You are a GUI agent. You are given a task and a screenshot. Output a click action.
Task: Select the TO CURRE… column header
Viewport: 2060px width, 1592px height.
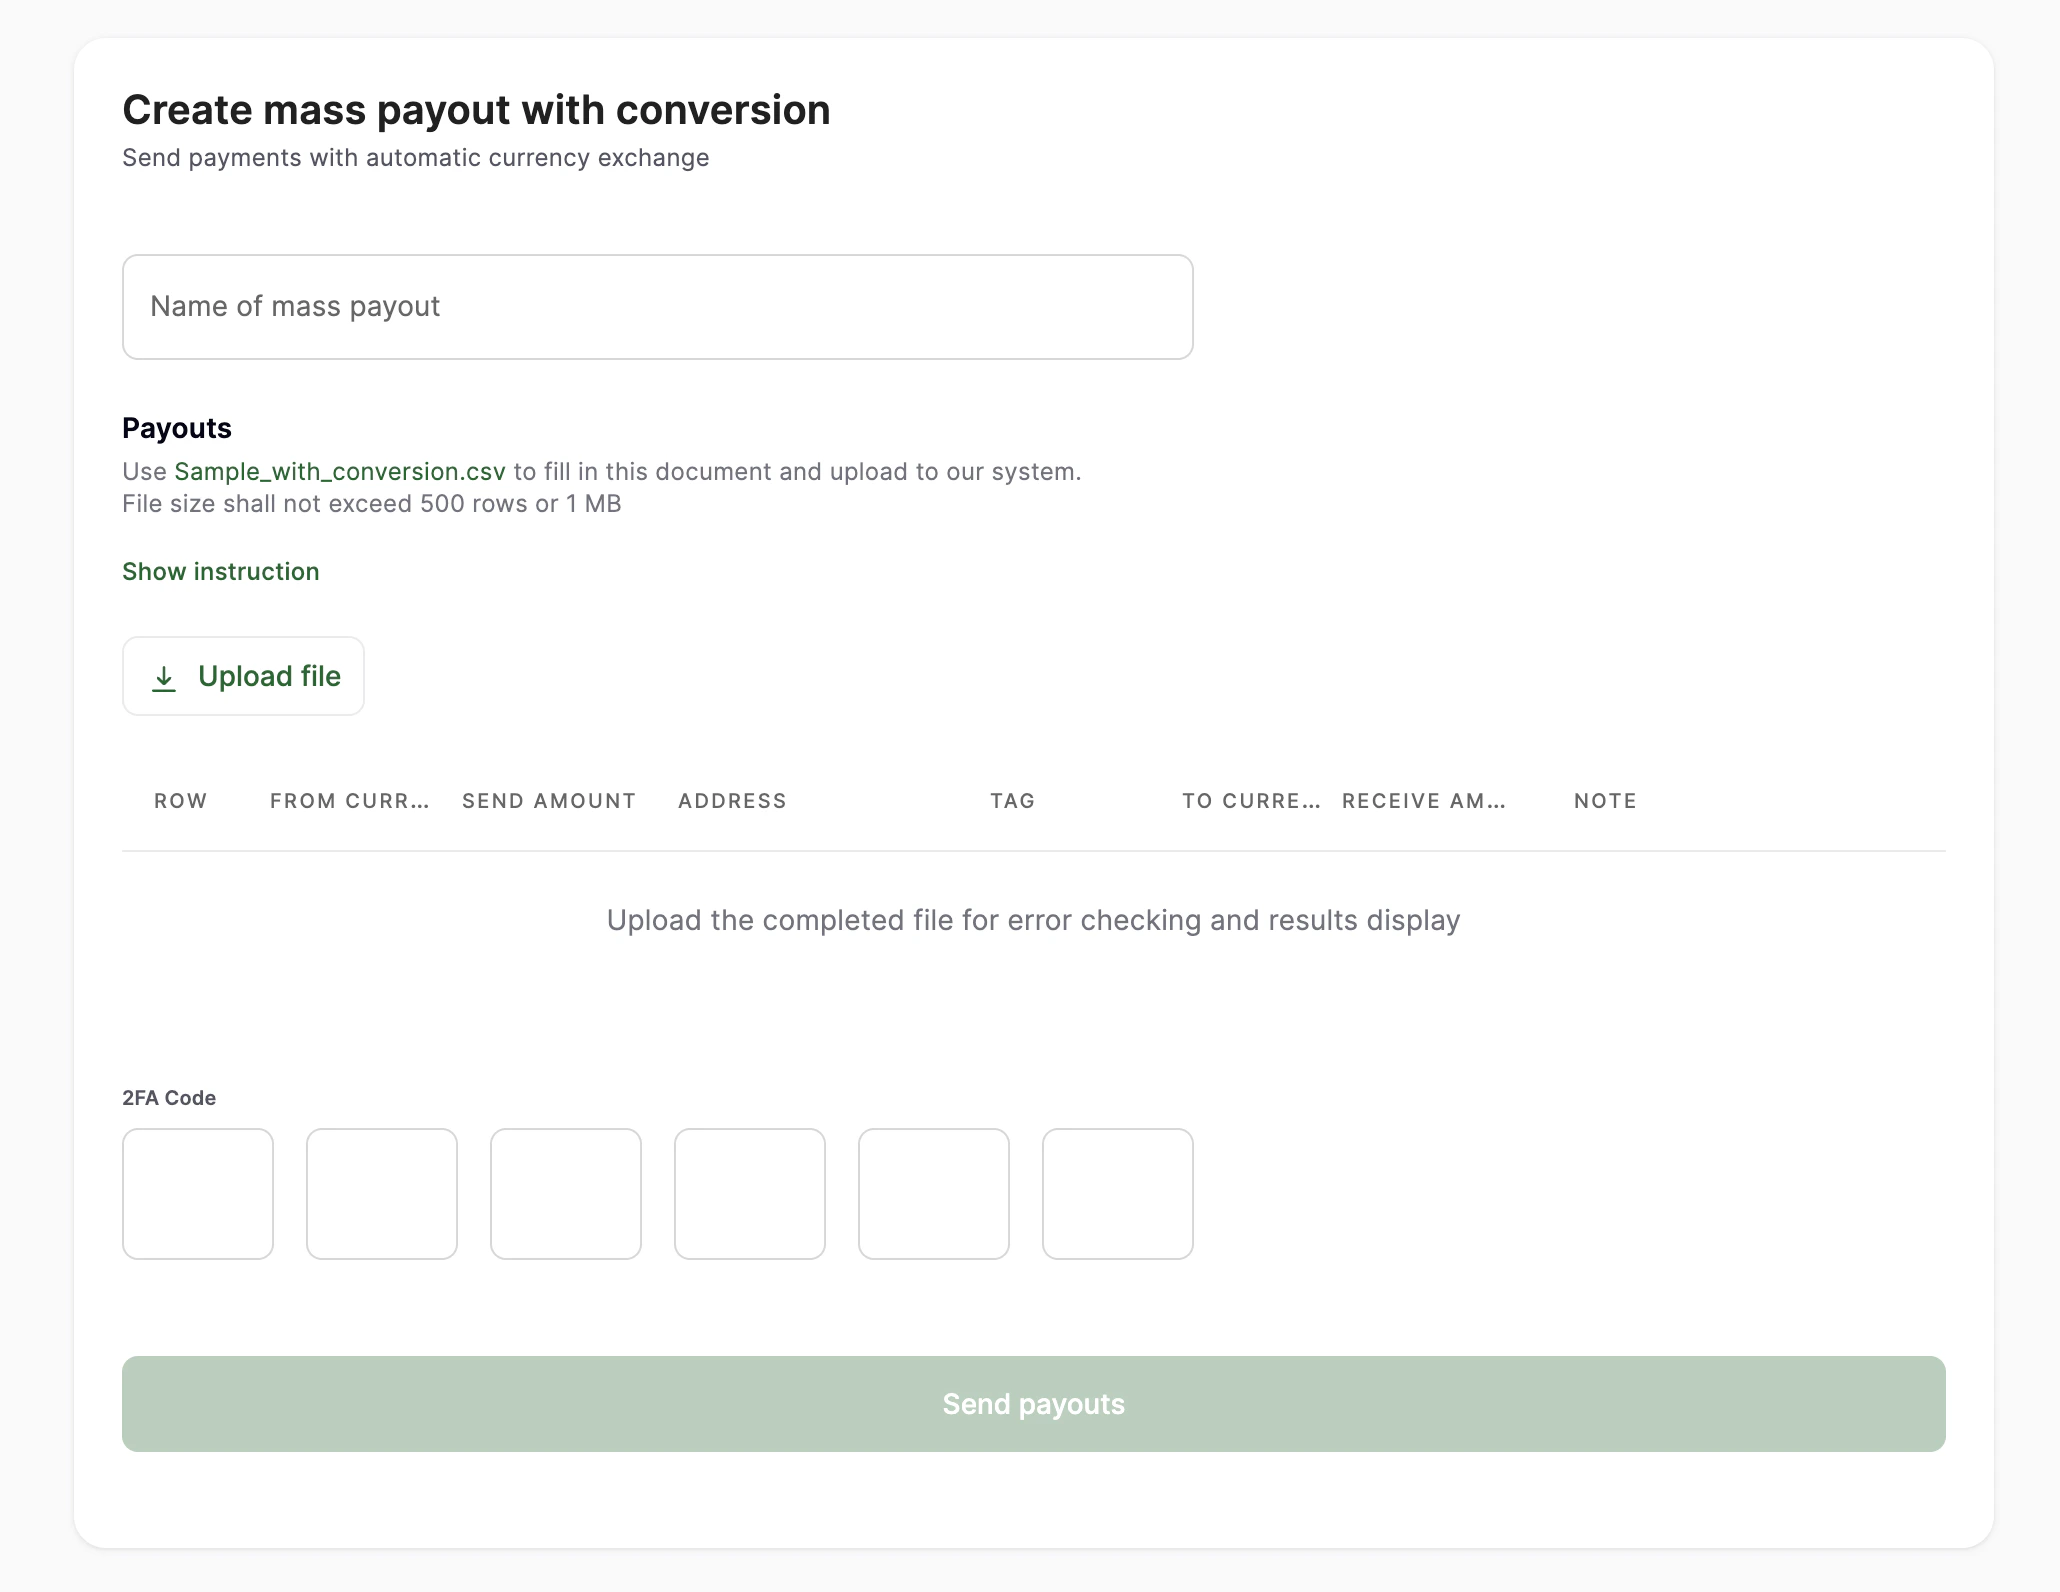coord(1251,801)
